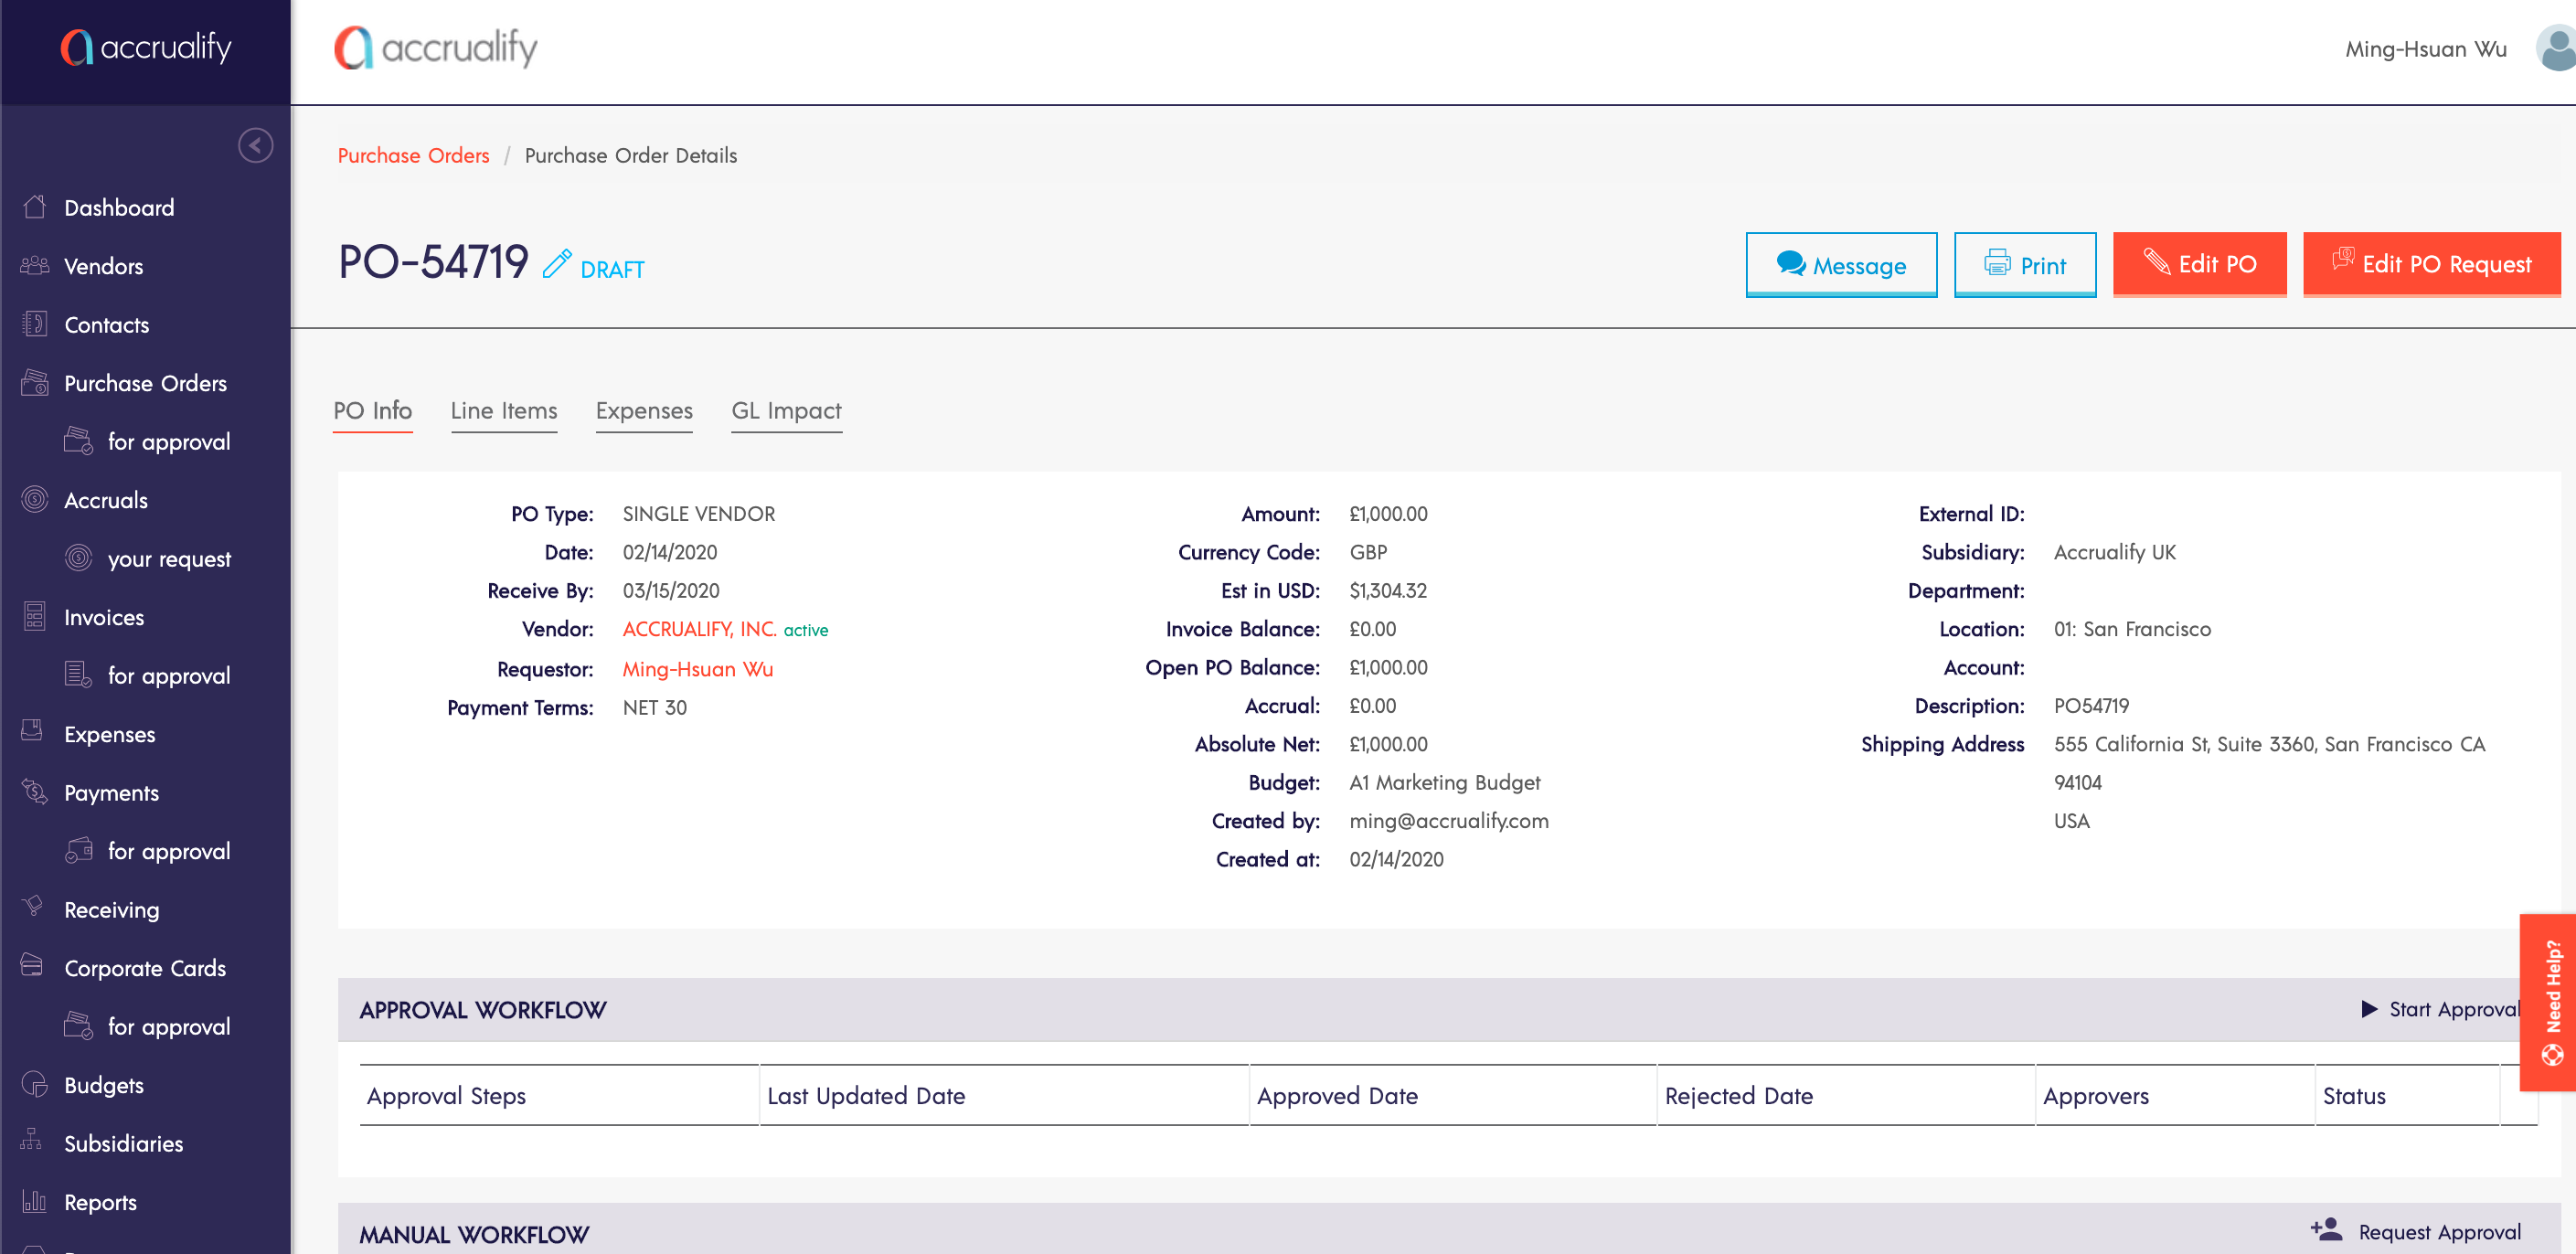This screenshot has width=2576, height=1254.
Task: Switch to the GL Impact tab
Action: click(x=786, y=411)
